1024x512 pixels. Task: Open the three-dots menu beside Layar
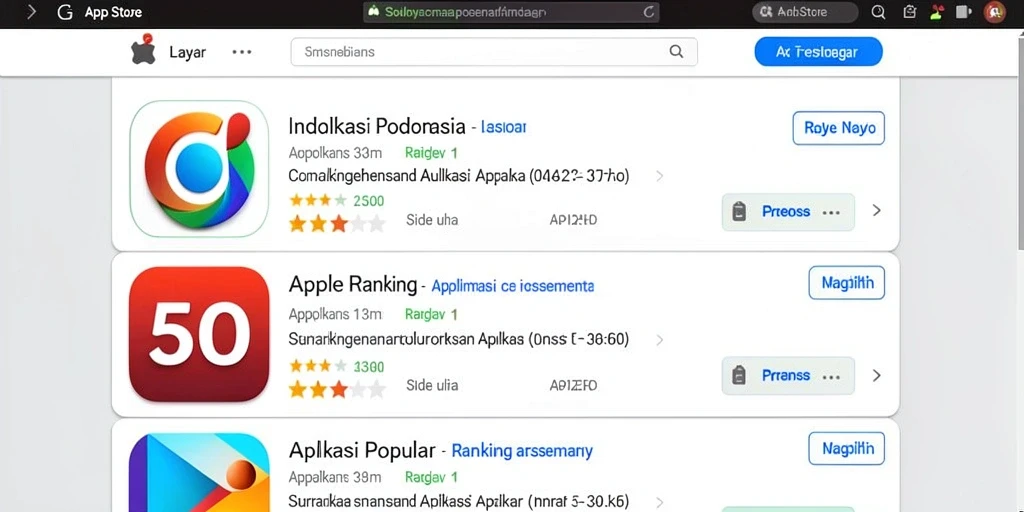tap(242, 52)
